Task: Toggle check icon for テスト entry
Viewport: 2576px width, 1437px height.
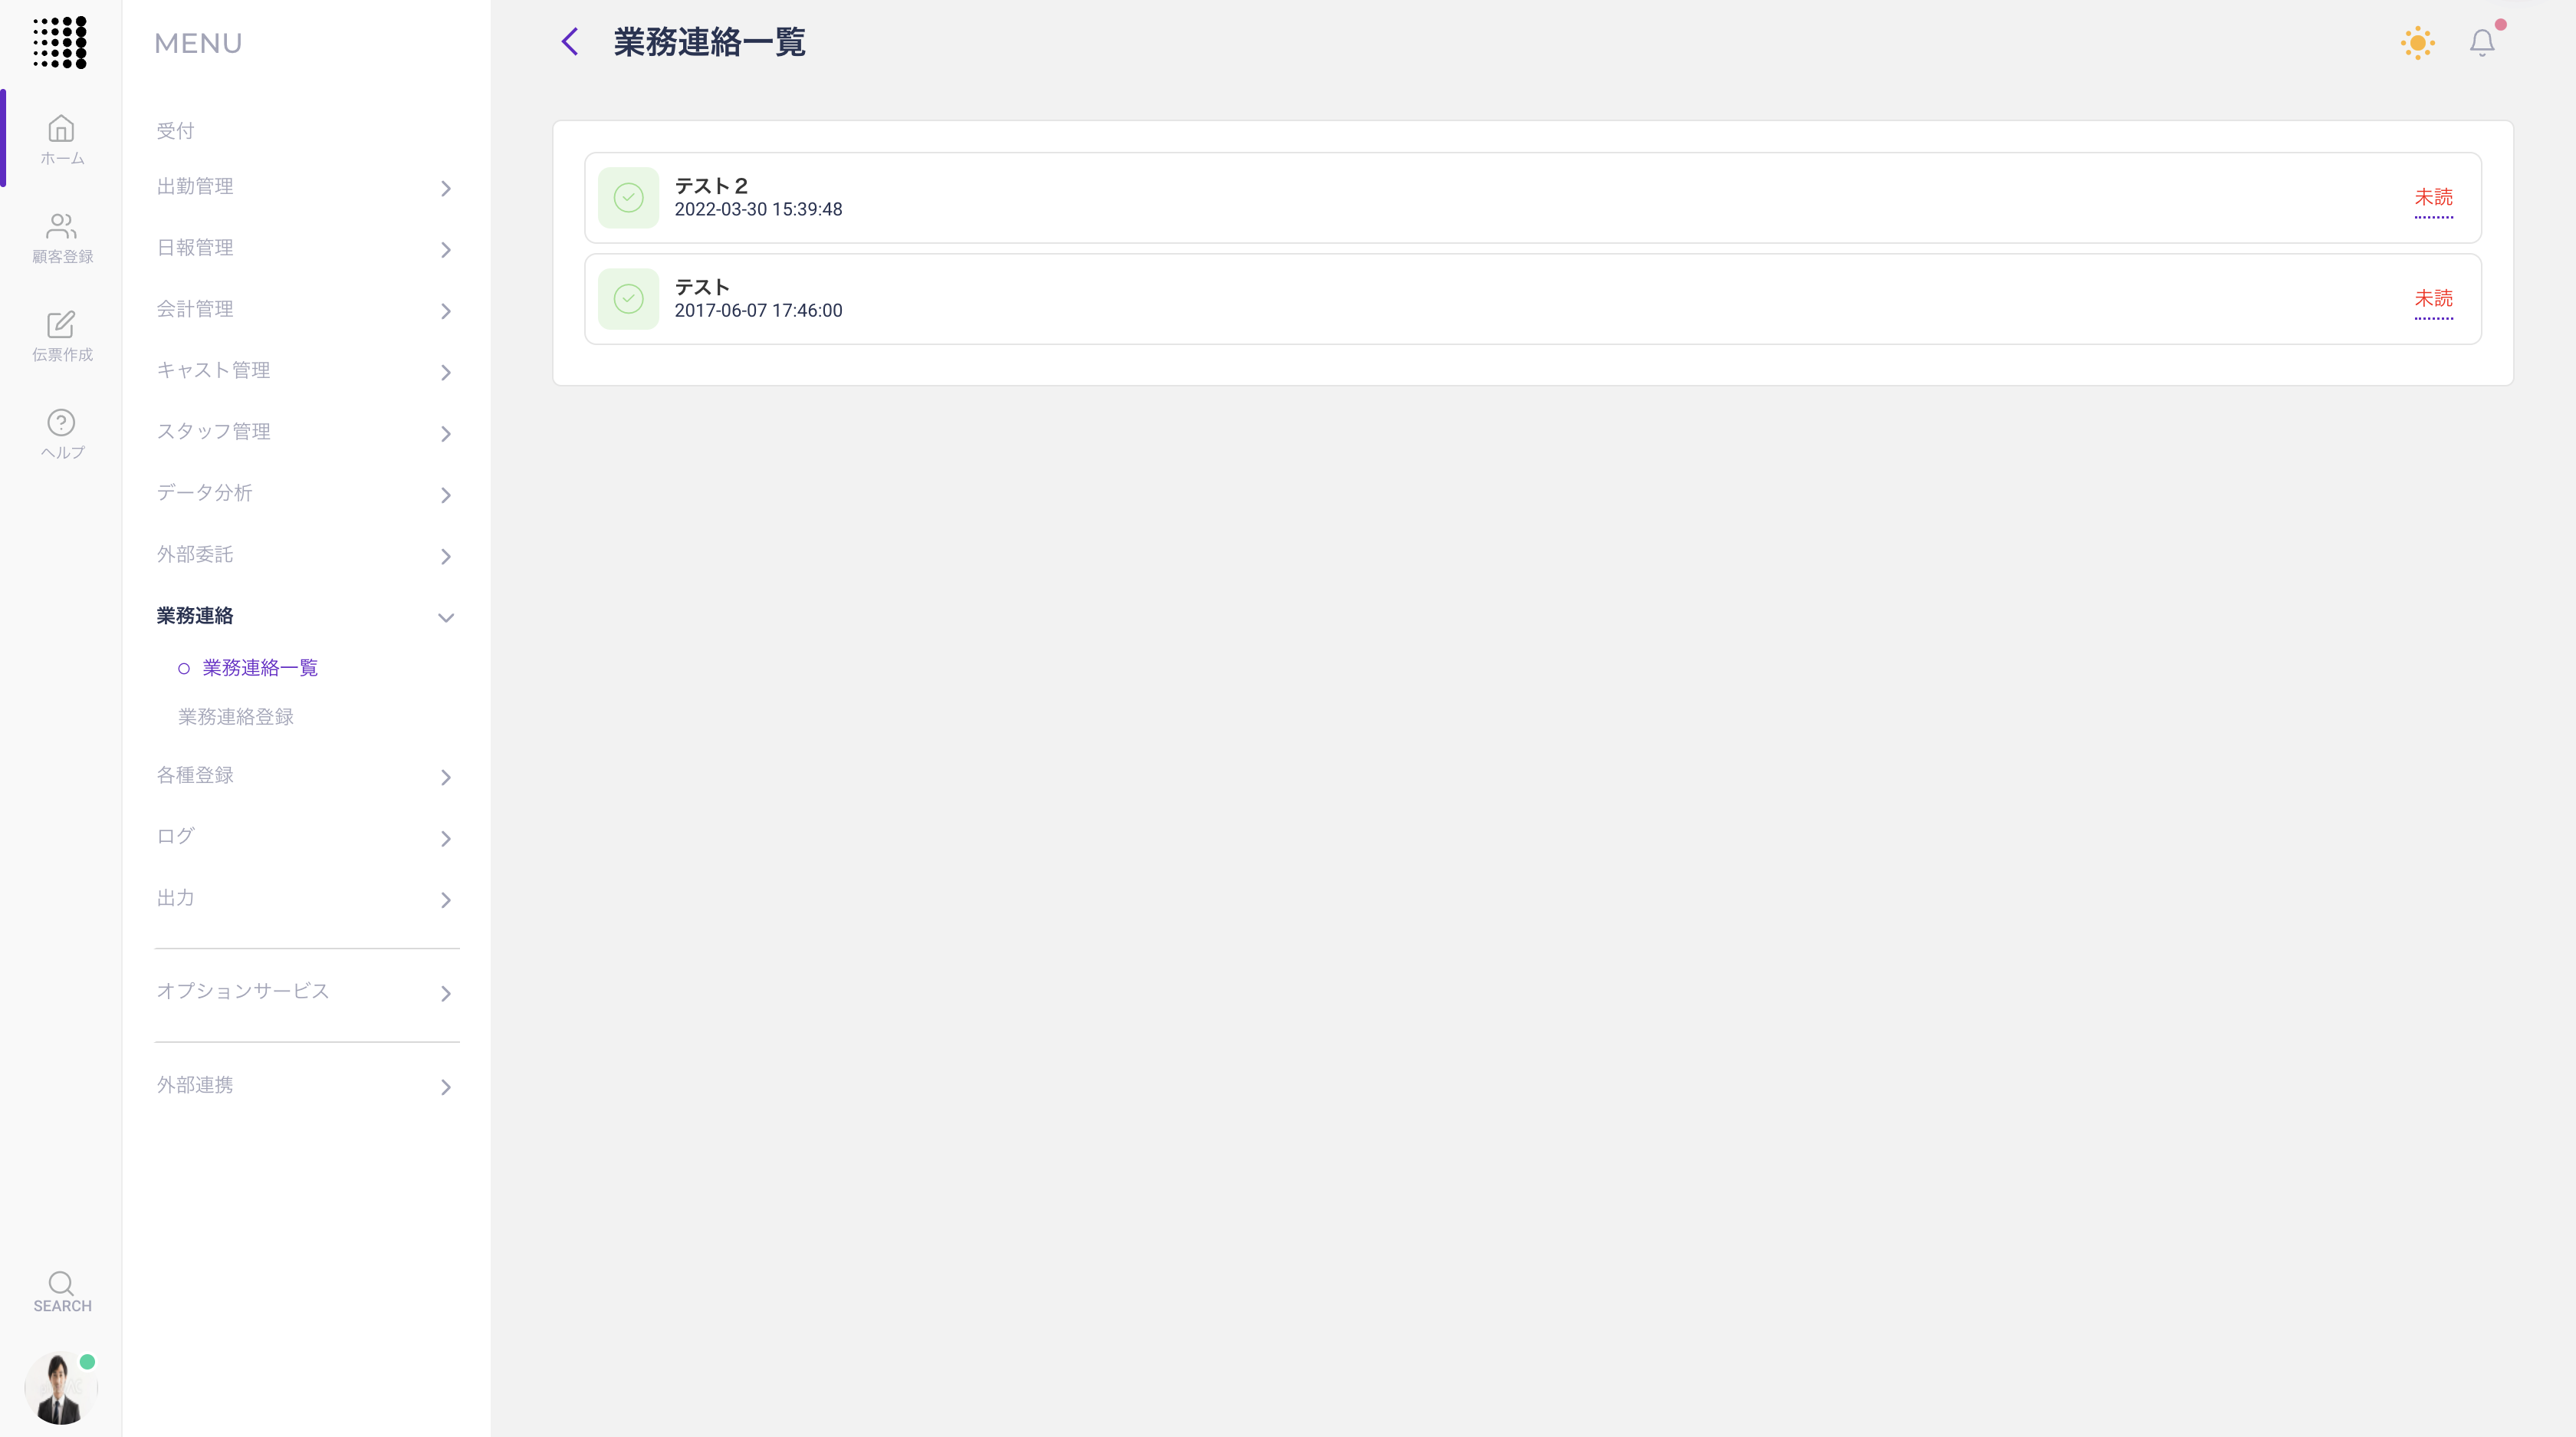Action: point(628,298)
